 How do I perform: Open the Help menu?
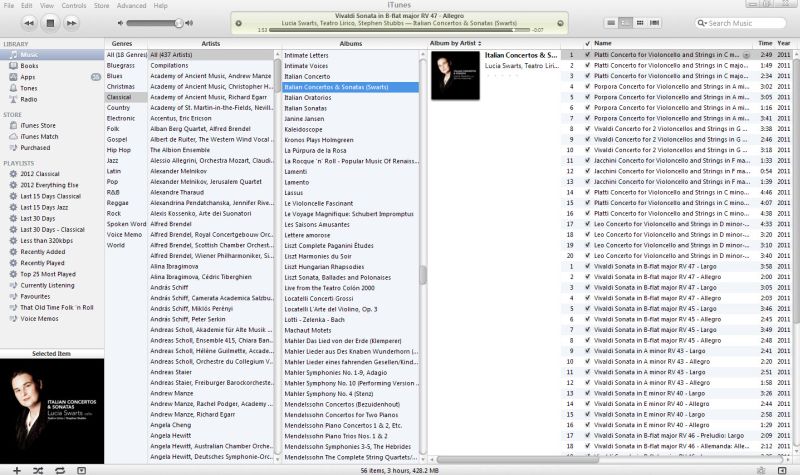coord(160,6)
